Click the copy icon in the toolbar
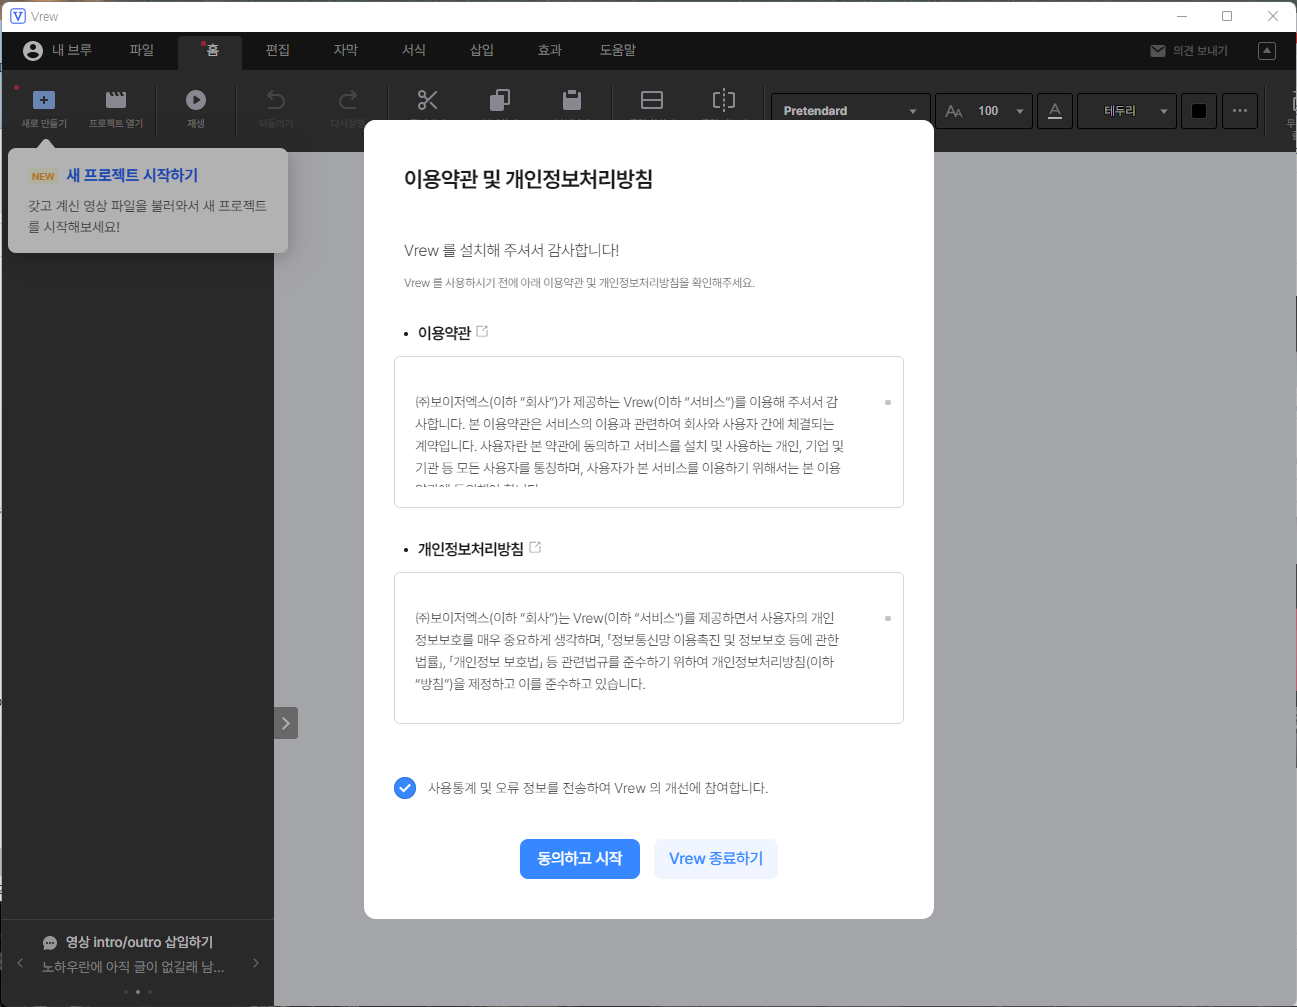Viewport: 1297px width, 1007px height. tap(500, 100)
